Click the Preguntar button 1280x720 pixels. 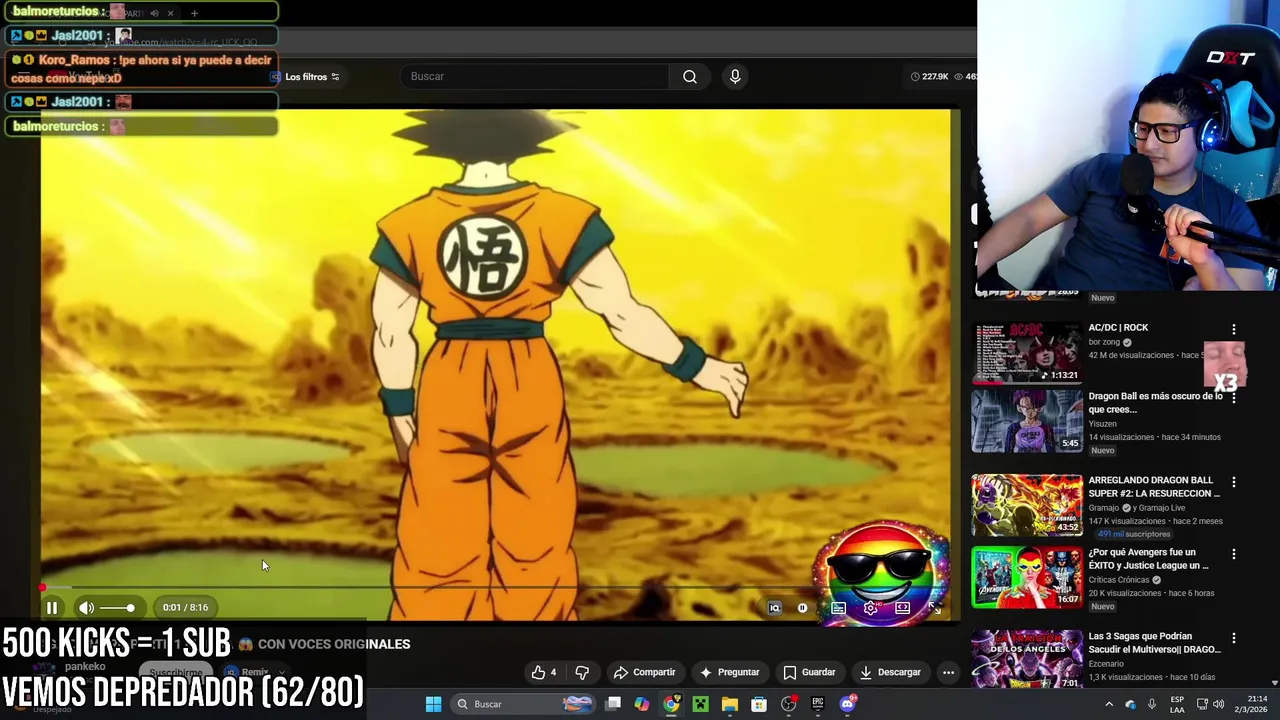[729, 672]
